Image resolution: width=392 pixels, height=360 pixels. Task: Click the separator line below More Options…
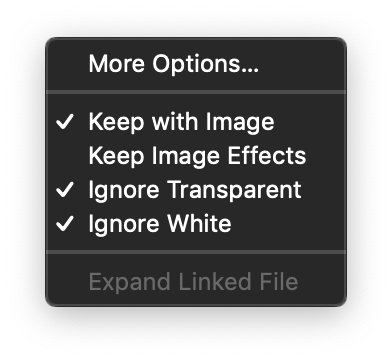tap(196, 92)
